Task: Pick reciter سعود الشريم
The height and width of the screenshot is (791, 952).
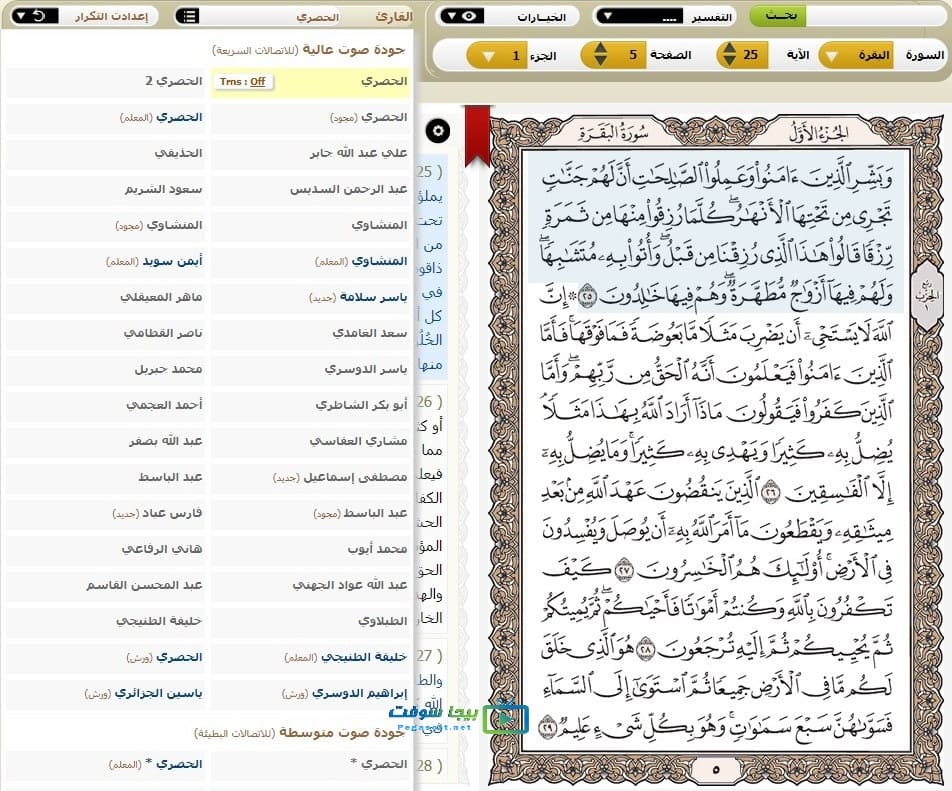Action: tap(104, 189)
